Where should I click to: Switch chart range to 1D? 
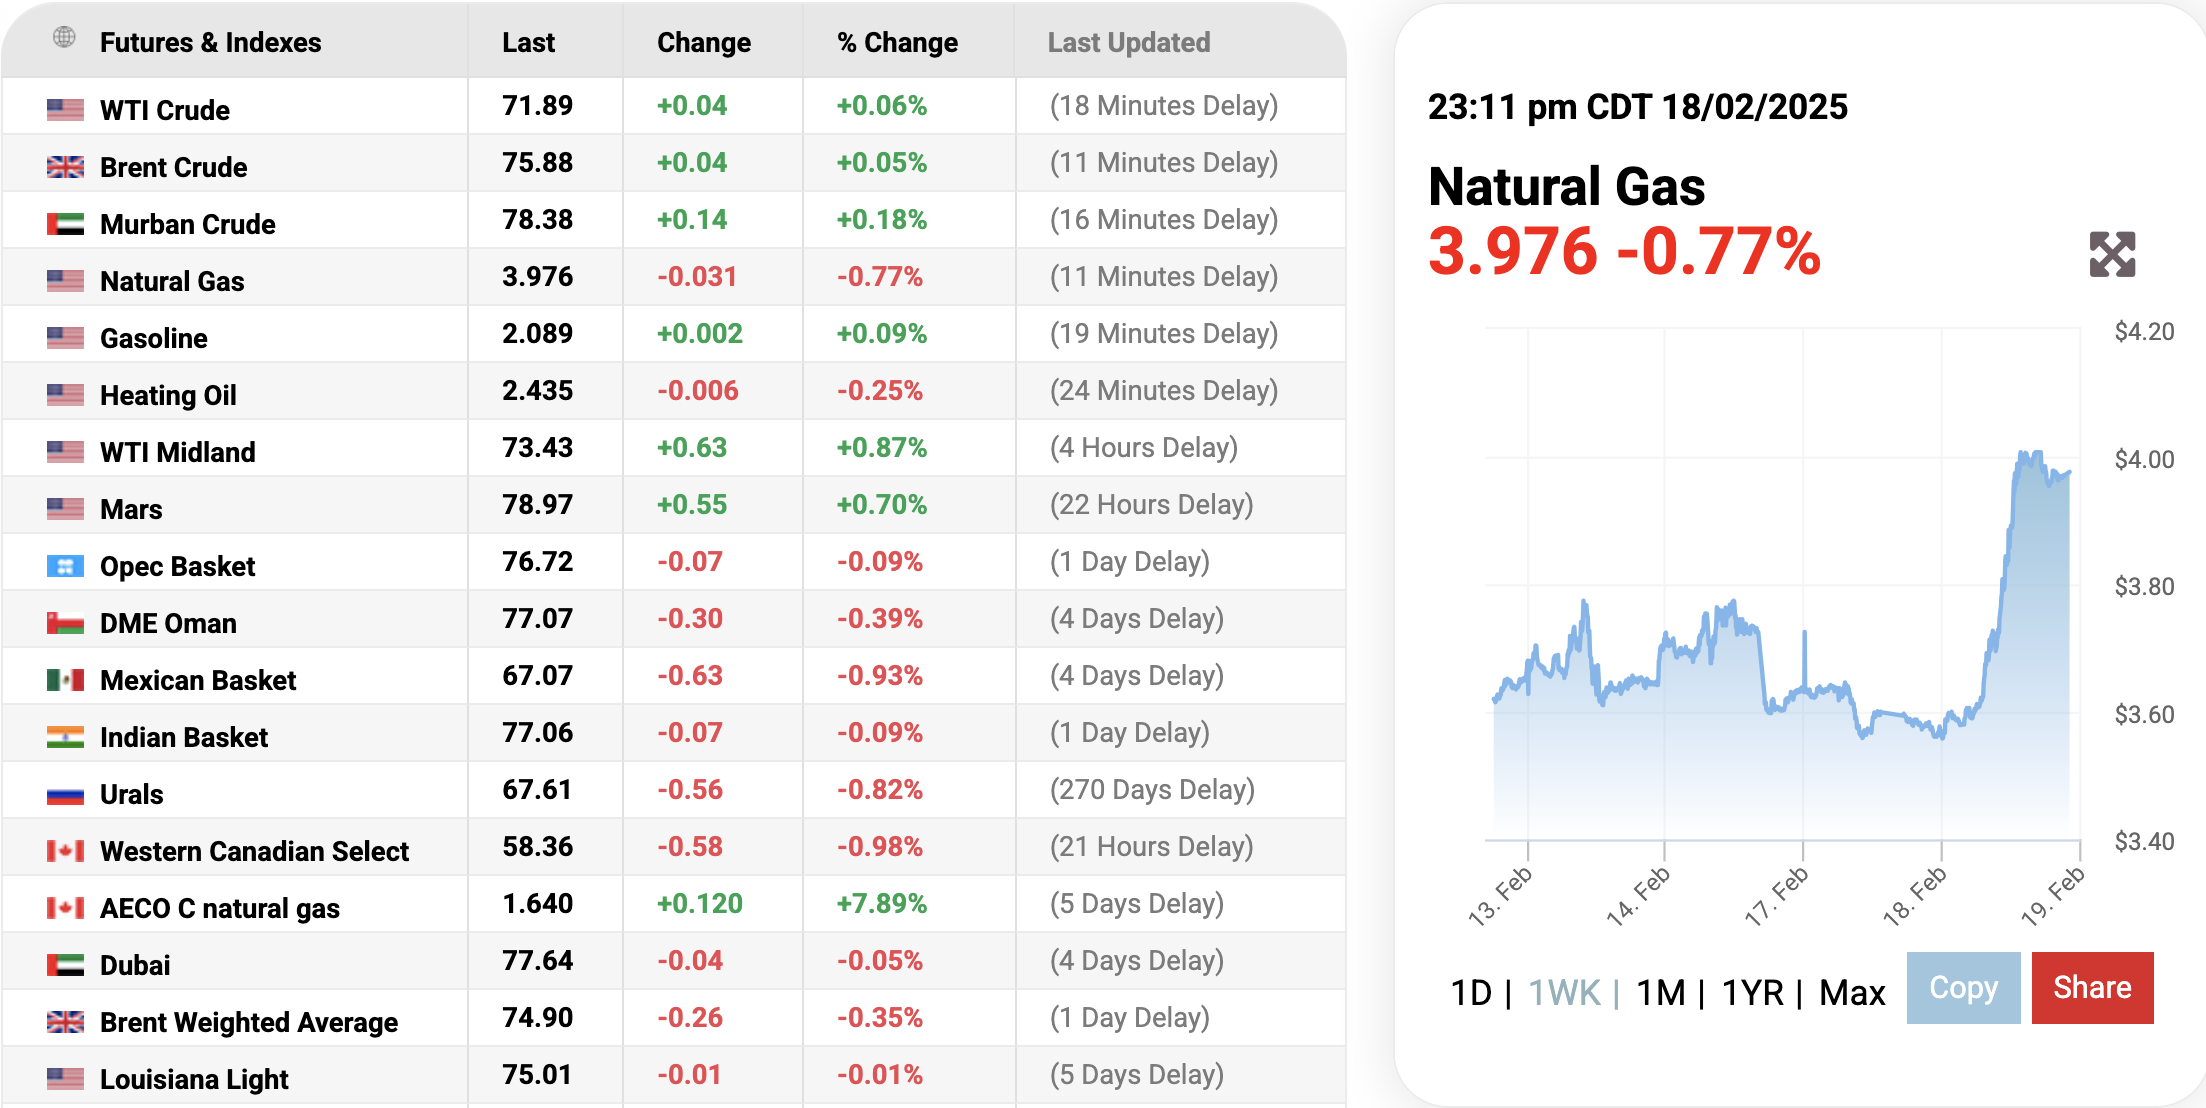(x=1471, y=993)
